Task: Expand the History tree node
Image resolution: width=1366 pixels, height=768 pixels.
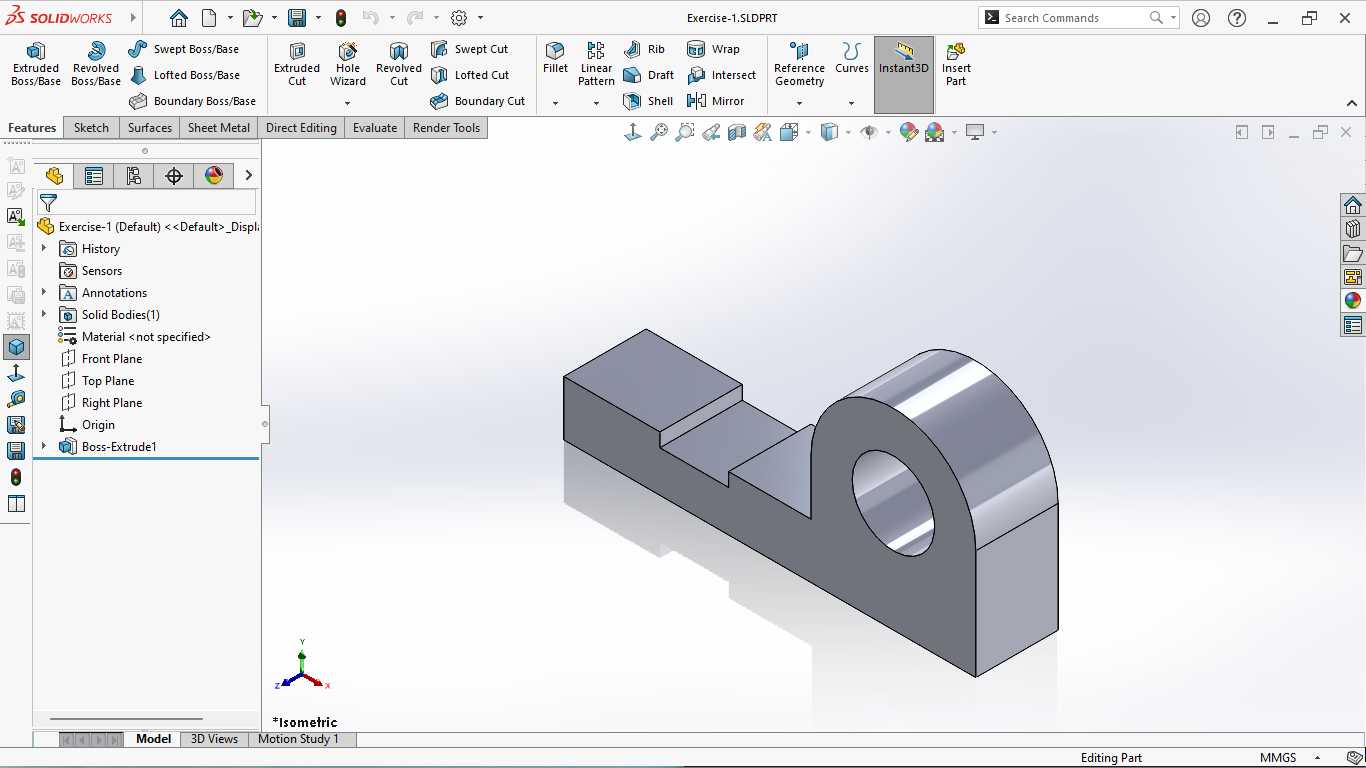Action: (x=43, y=248)
